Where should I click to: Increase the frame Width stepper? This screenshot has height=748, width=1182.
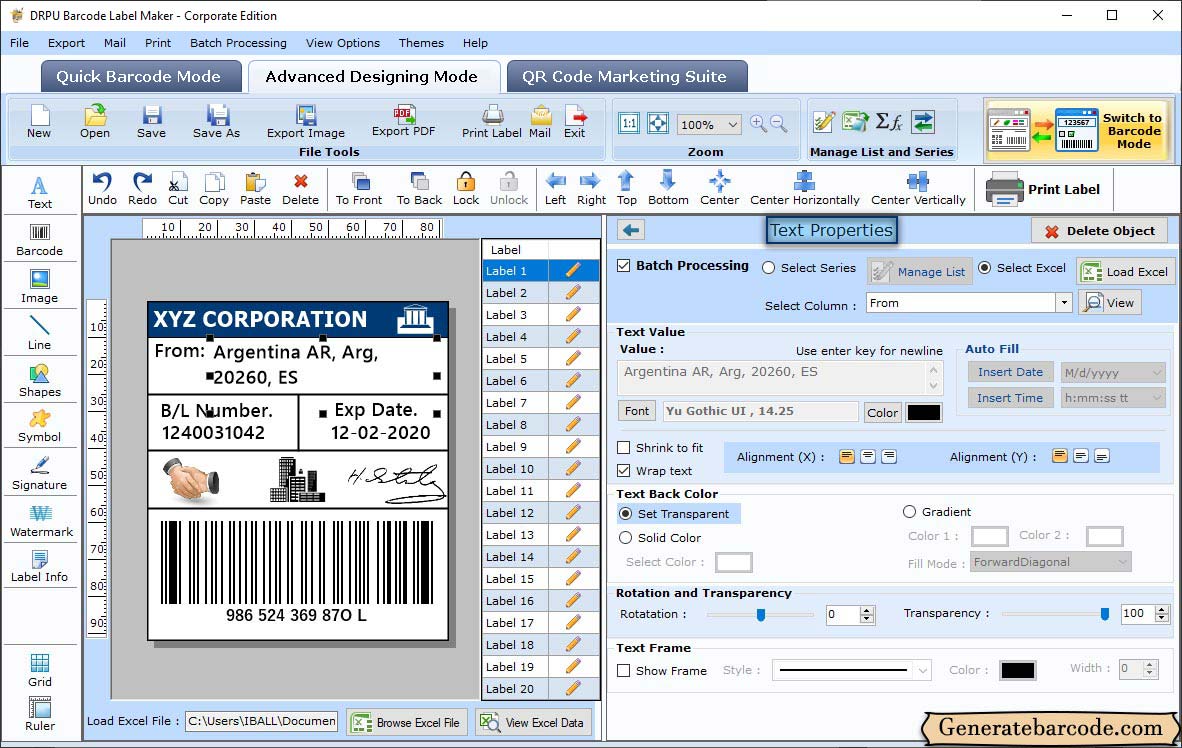(1150, 664)
